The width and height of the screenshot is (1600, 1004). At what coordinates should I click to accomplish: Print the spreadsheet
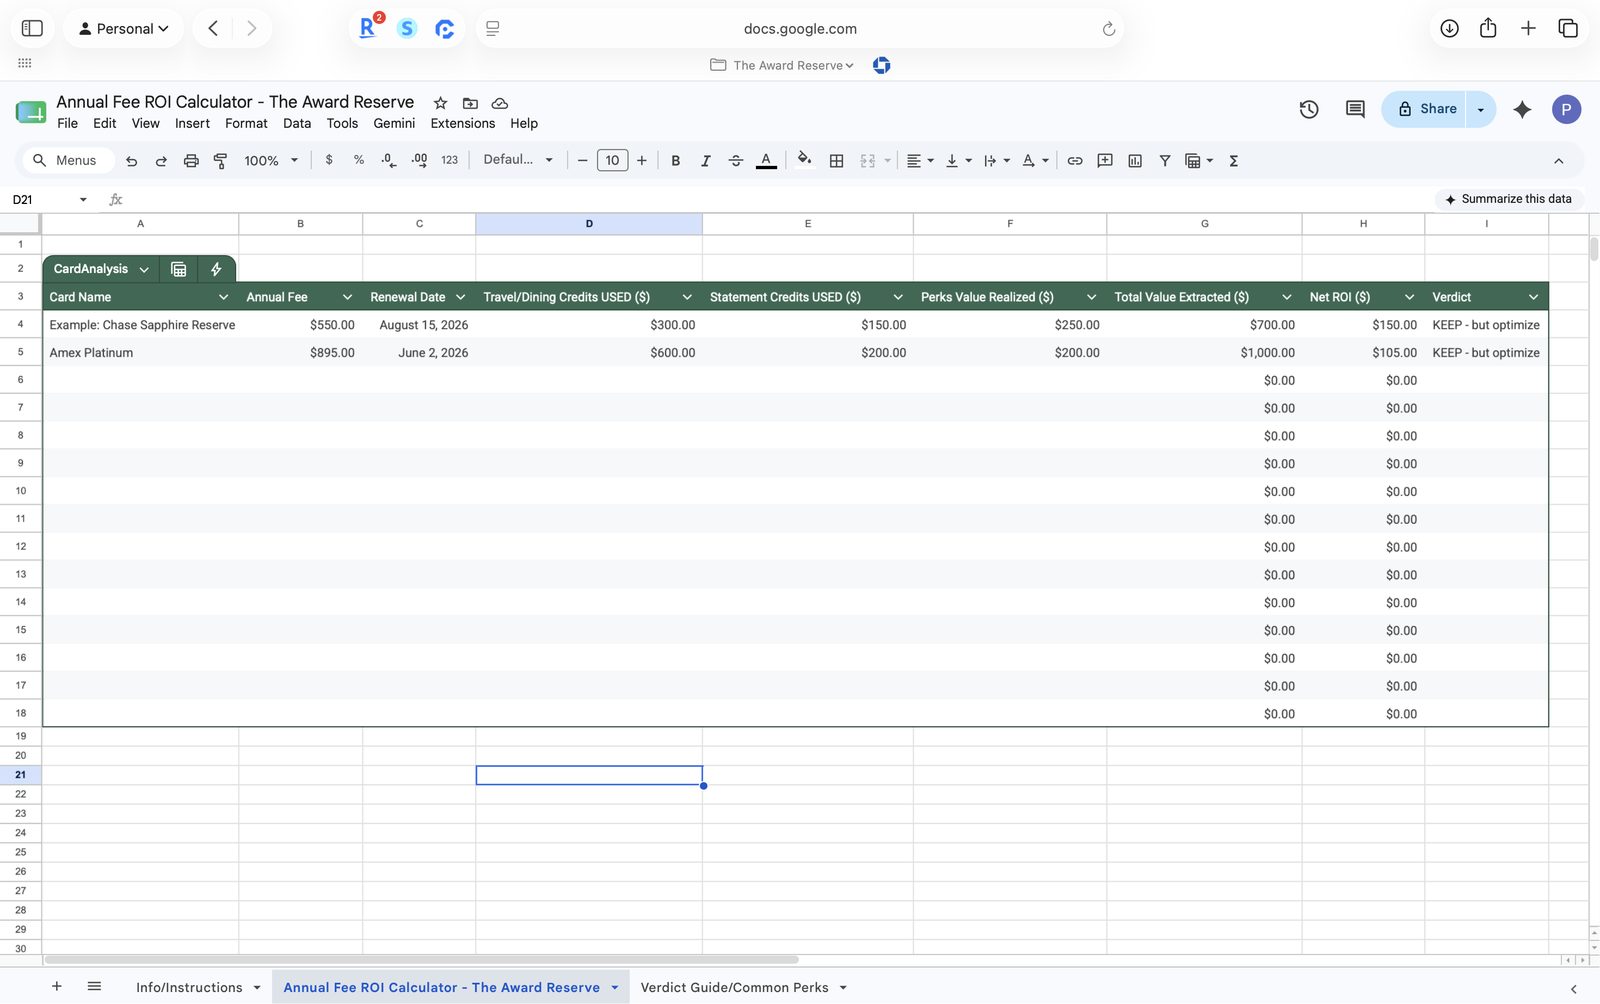coord(191,161)
